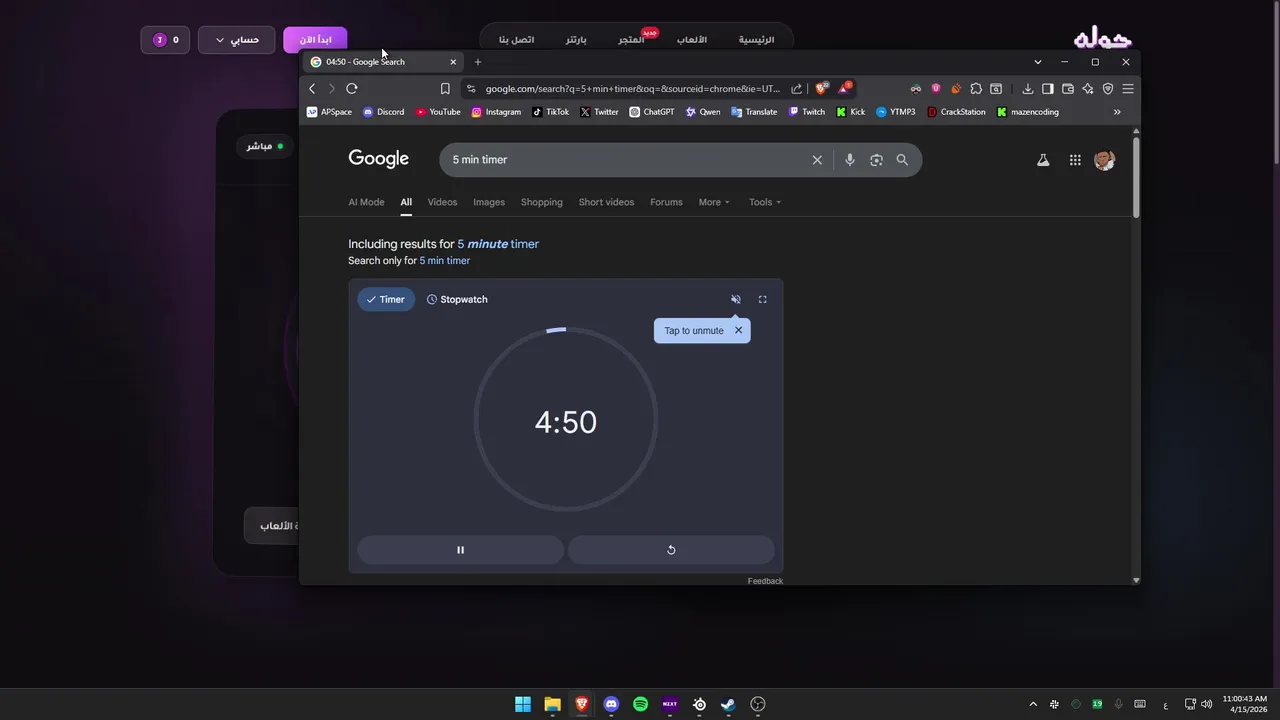Open Brave Rewards triangle icon
The image size is (1280, 720).
point(845,88)
